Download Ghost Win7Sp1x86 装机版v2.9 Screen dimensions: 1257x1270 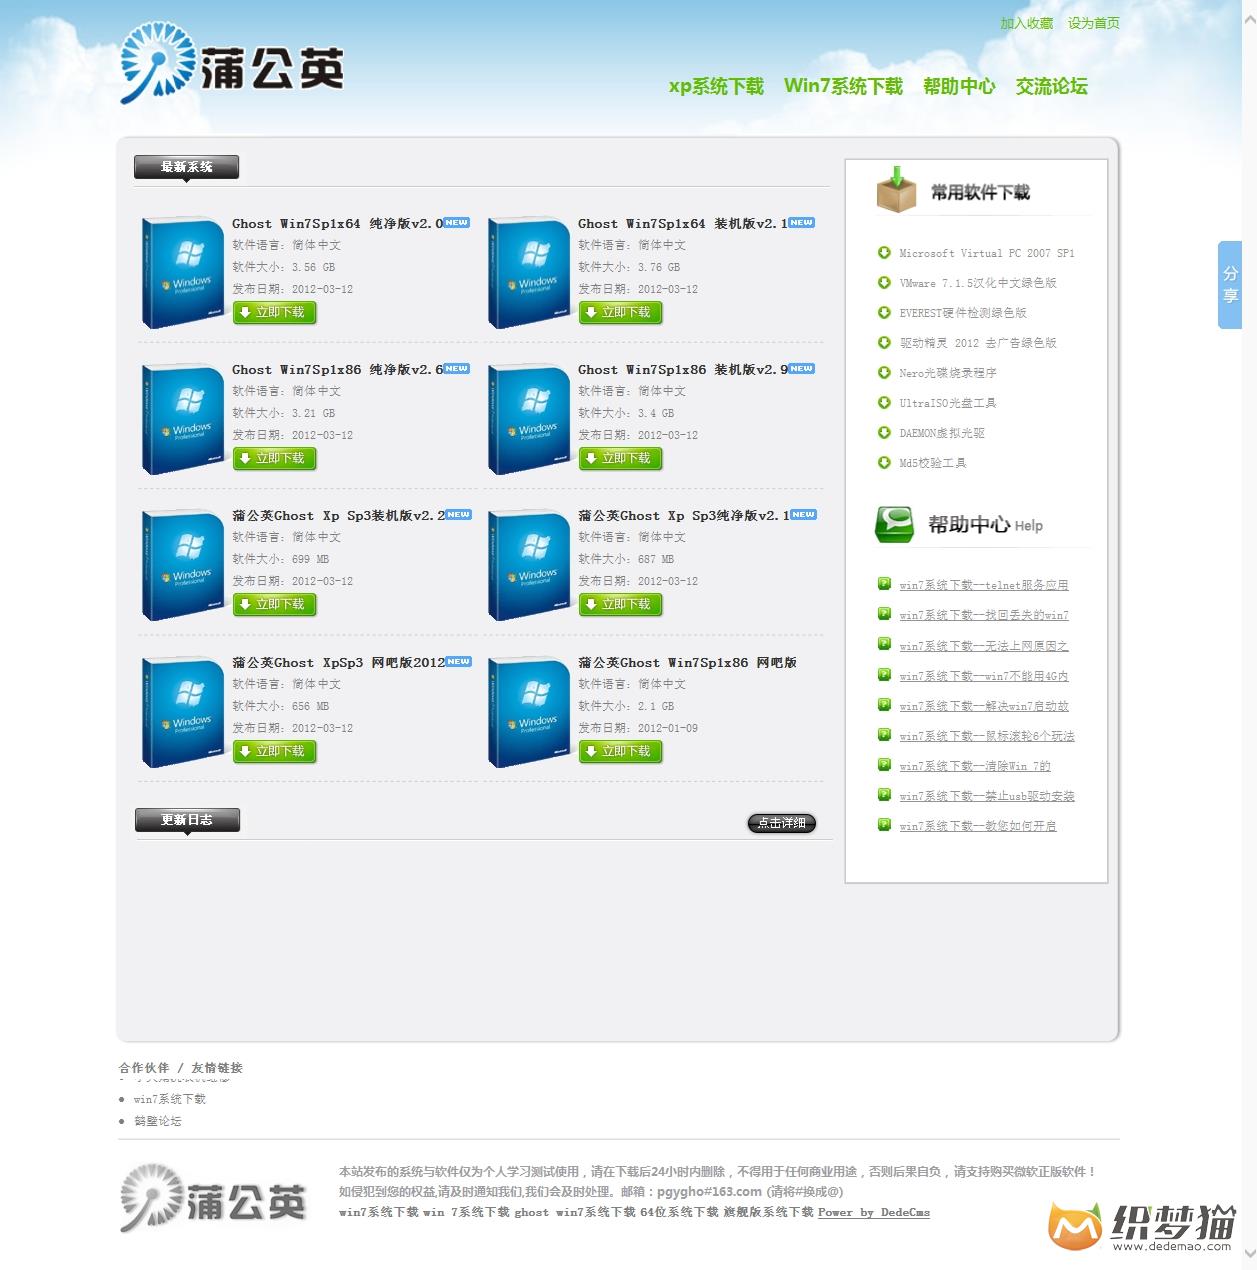pyautogui.click(x=621, y=459)
